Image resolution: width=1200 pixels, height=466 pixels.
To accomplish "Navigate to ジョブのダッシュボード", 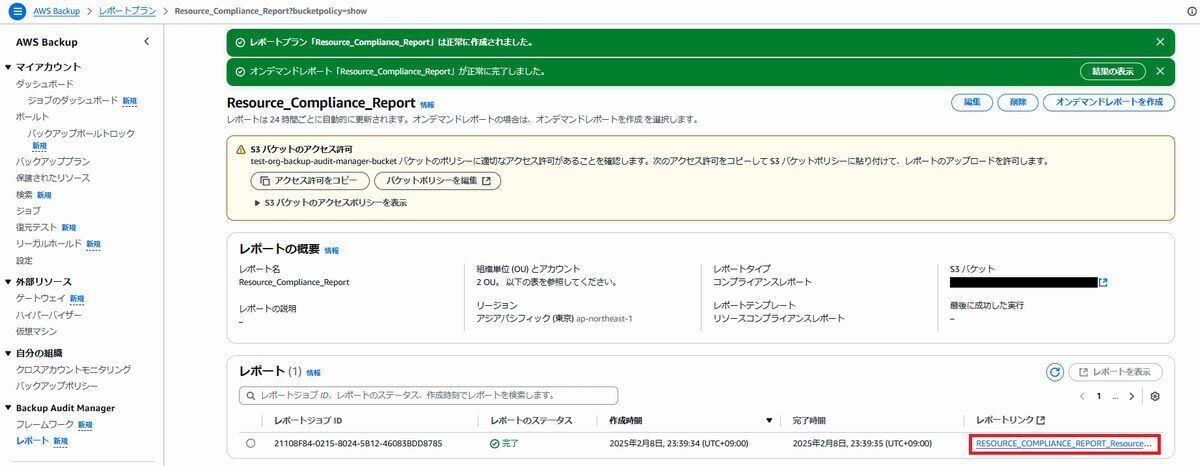I will pyautogui.click(x=73, y=101).
